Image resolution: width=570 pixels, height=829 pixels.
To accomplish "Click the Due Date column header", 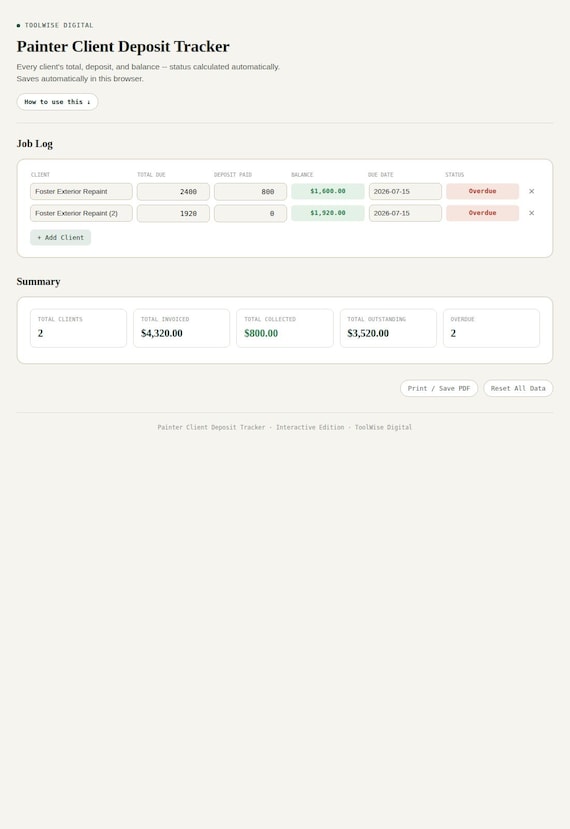I will pyautogui.click(x=381, y=174).
